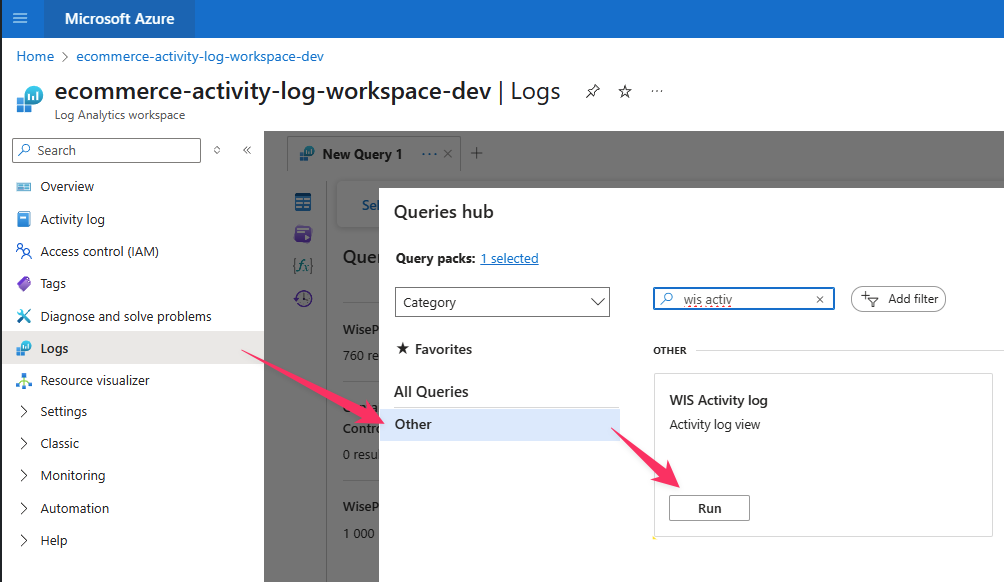1004x582 pixels.
Task: Expand the Automation section
Action: click(24, 508)
